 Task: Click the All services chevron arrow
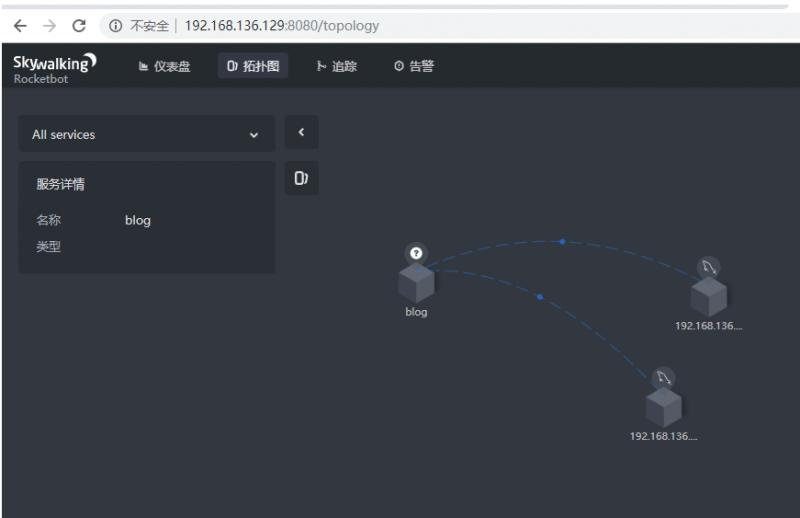[x=254, y=135]
